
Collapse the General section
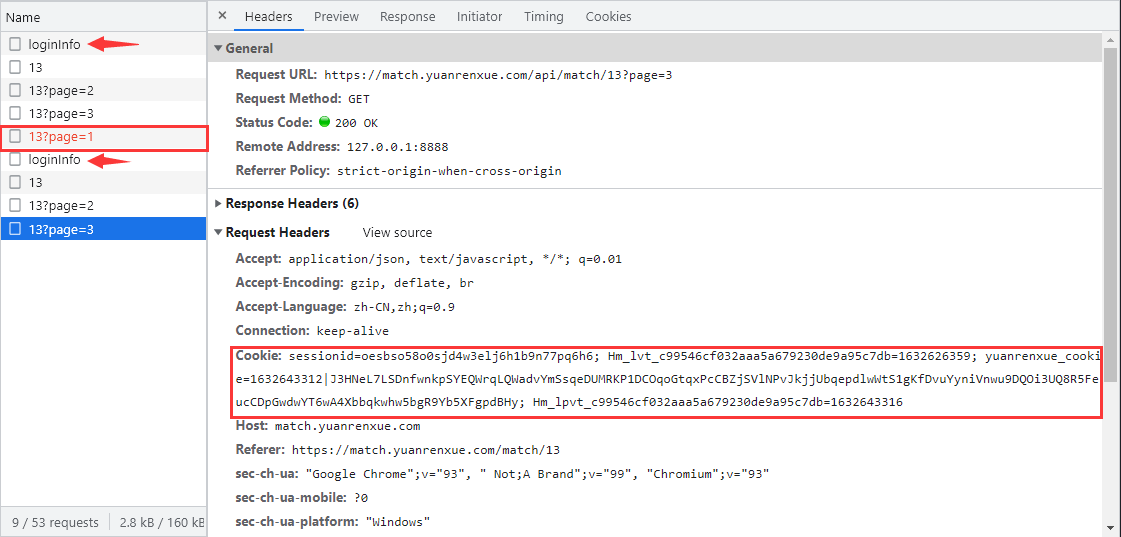click(x=219, y=48)
